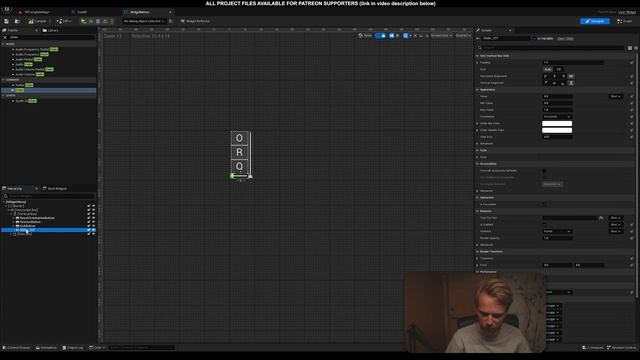Click the Slider Bar Color swatch
The height and width of the screenshot is (360, 640).
pos(557,123)
